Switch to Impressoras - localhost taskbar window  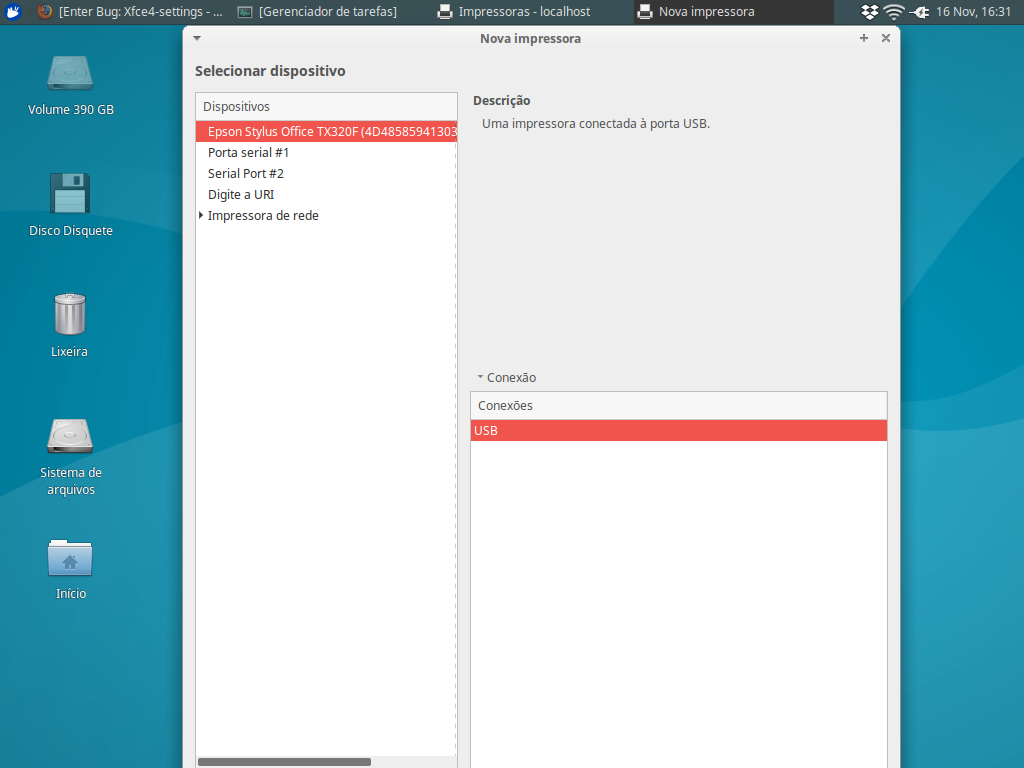[514, 12]
